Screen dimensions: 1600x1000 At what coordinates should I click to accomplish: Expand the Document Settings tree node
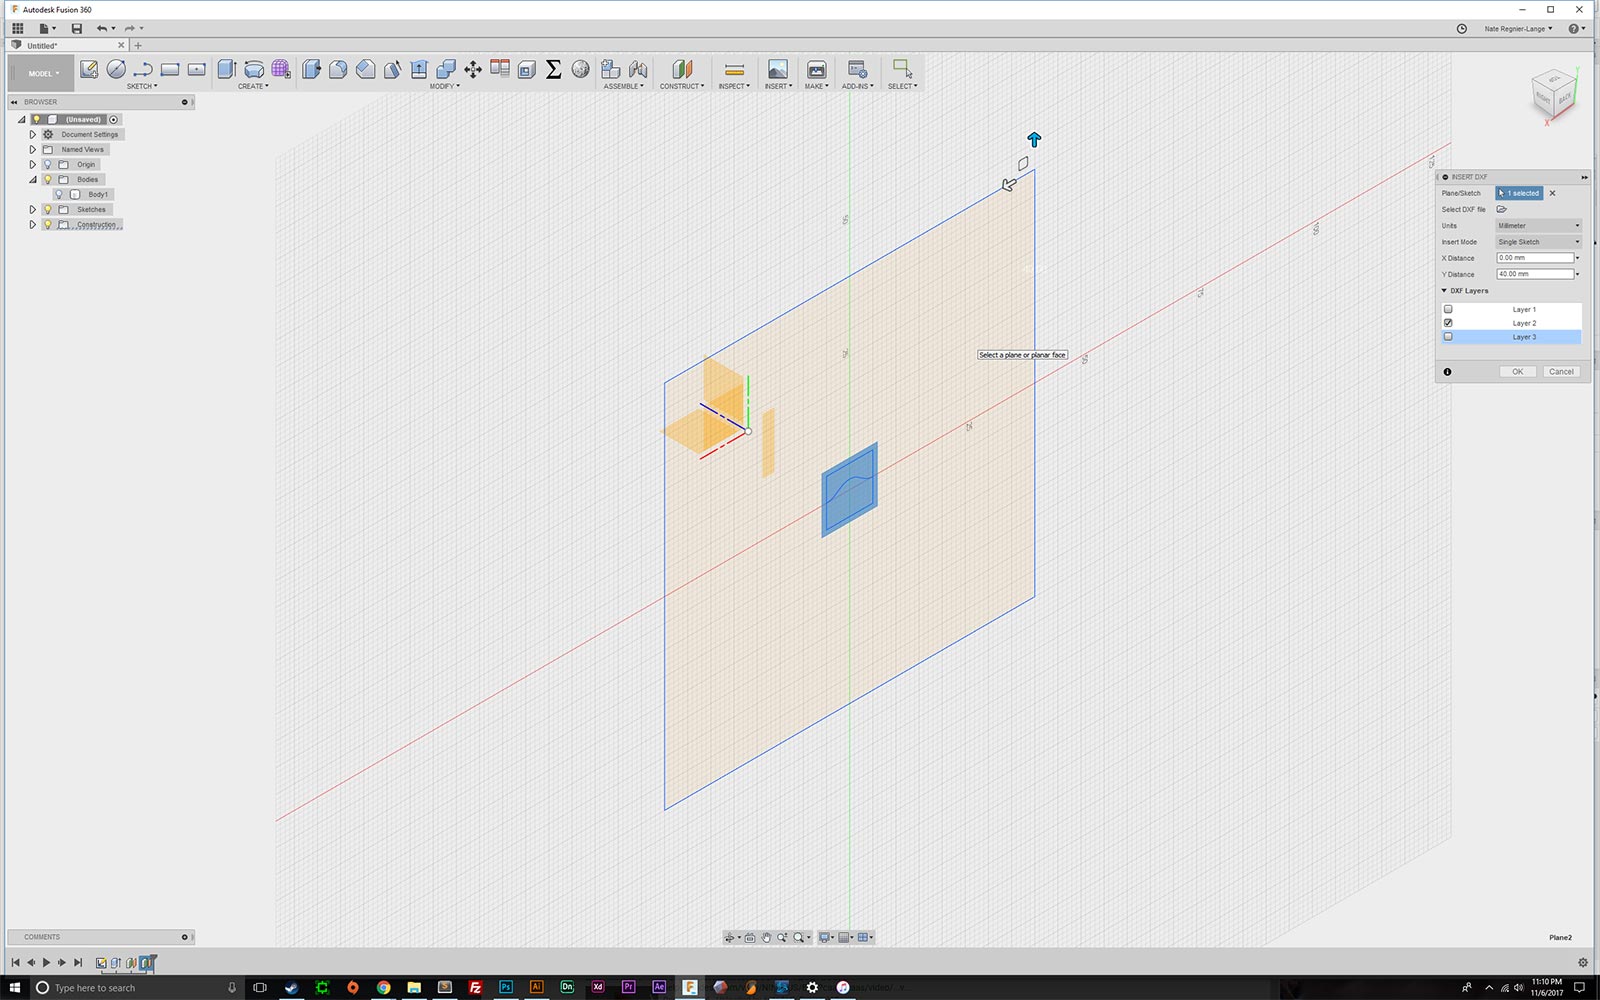32,134
